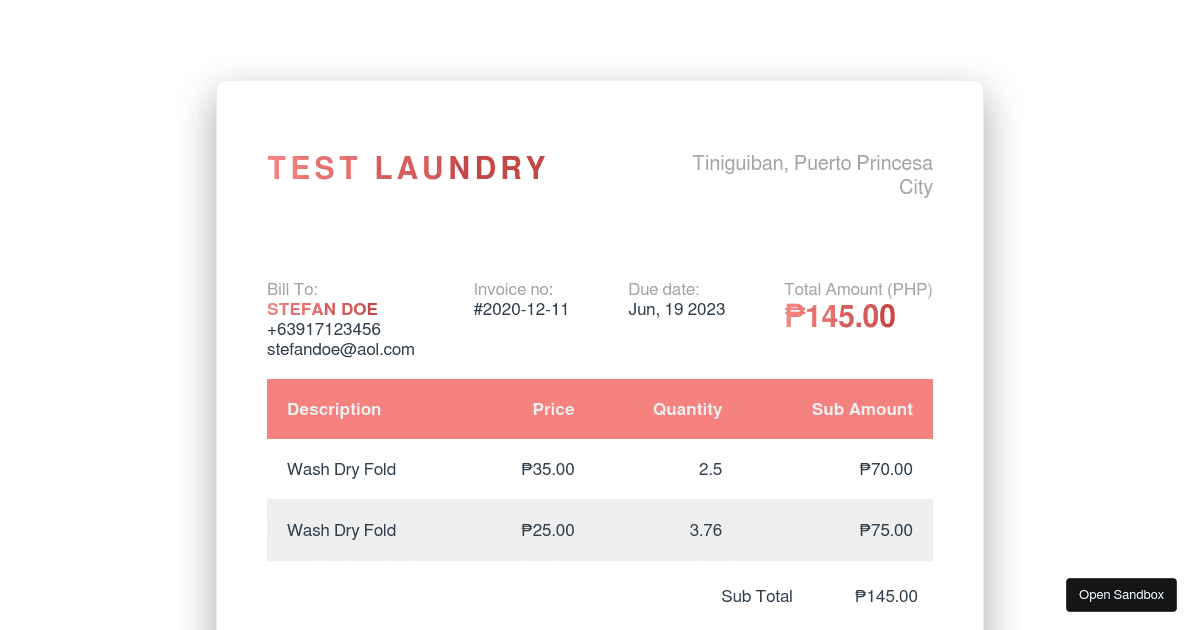Select the first Wash Dry Fold row

click(341, 469)
